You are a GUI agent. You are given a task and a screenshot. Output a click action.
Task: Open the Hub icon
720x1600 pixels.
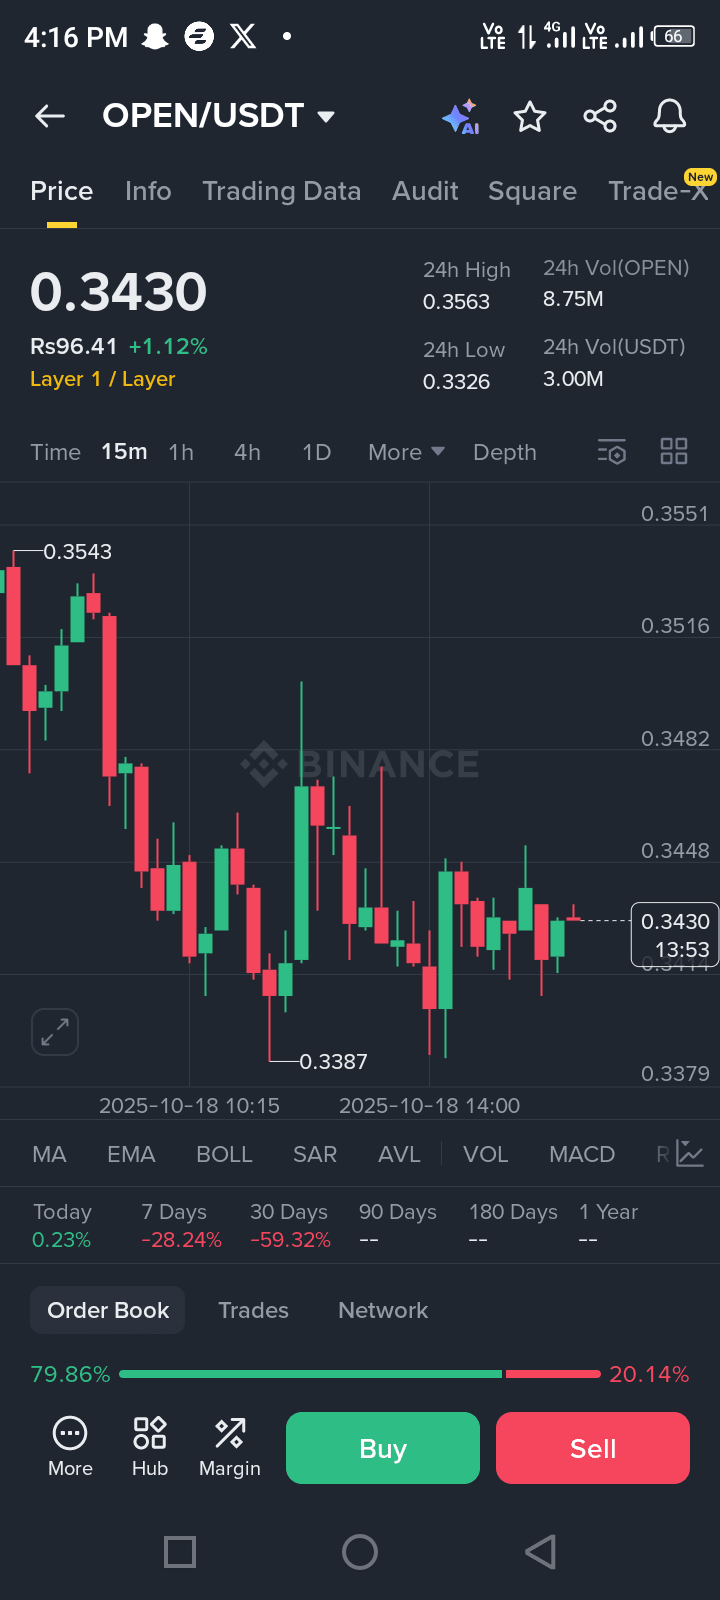(150, 1447)
